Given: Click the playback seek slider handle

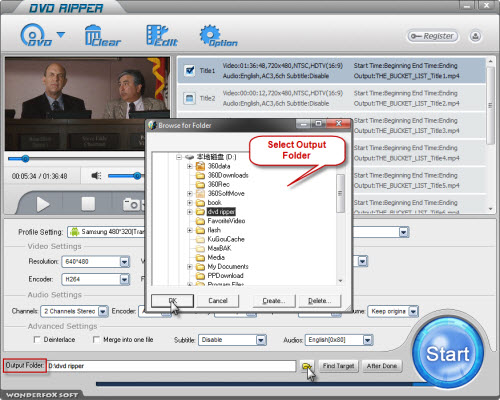Looking at the screenshot, I should tap(25, 159).
